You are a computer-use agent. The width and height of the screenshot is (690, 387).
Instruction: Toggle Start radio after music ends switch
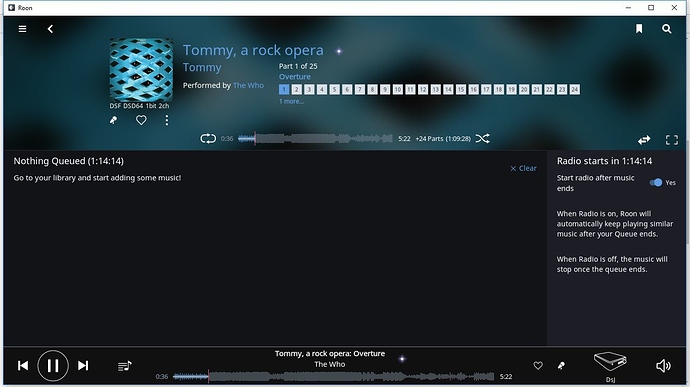(x=656, y=183)
